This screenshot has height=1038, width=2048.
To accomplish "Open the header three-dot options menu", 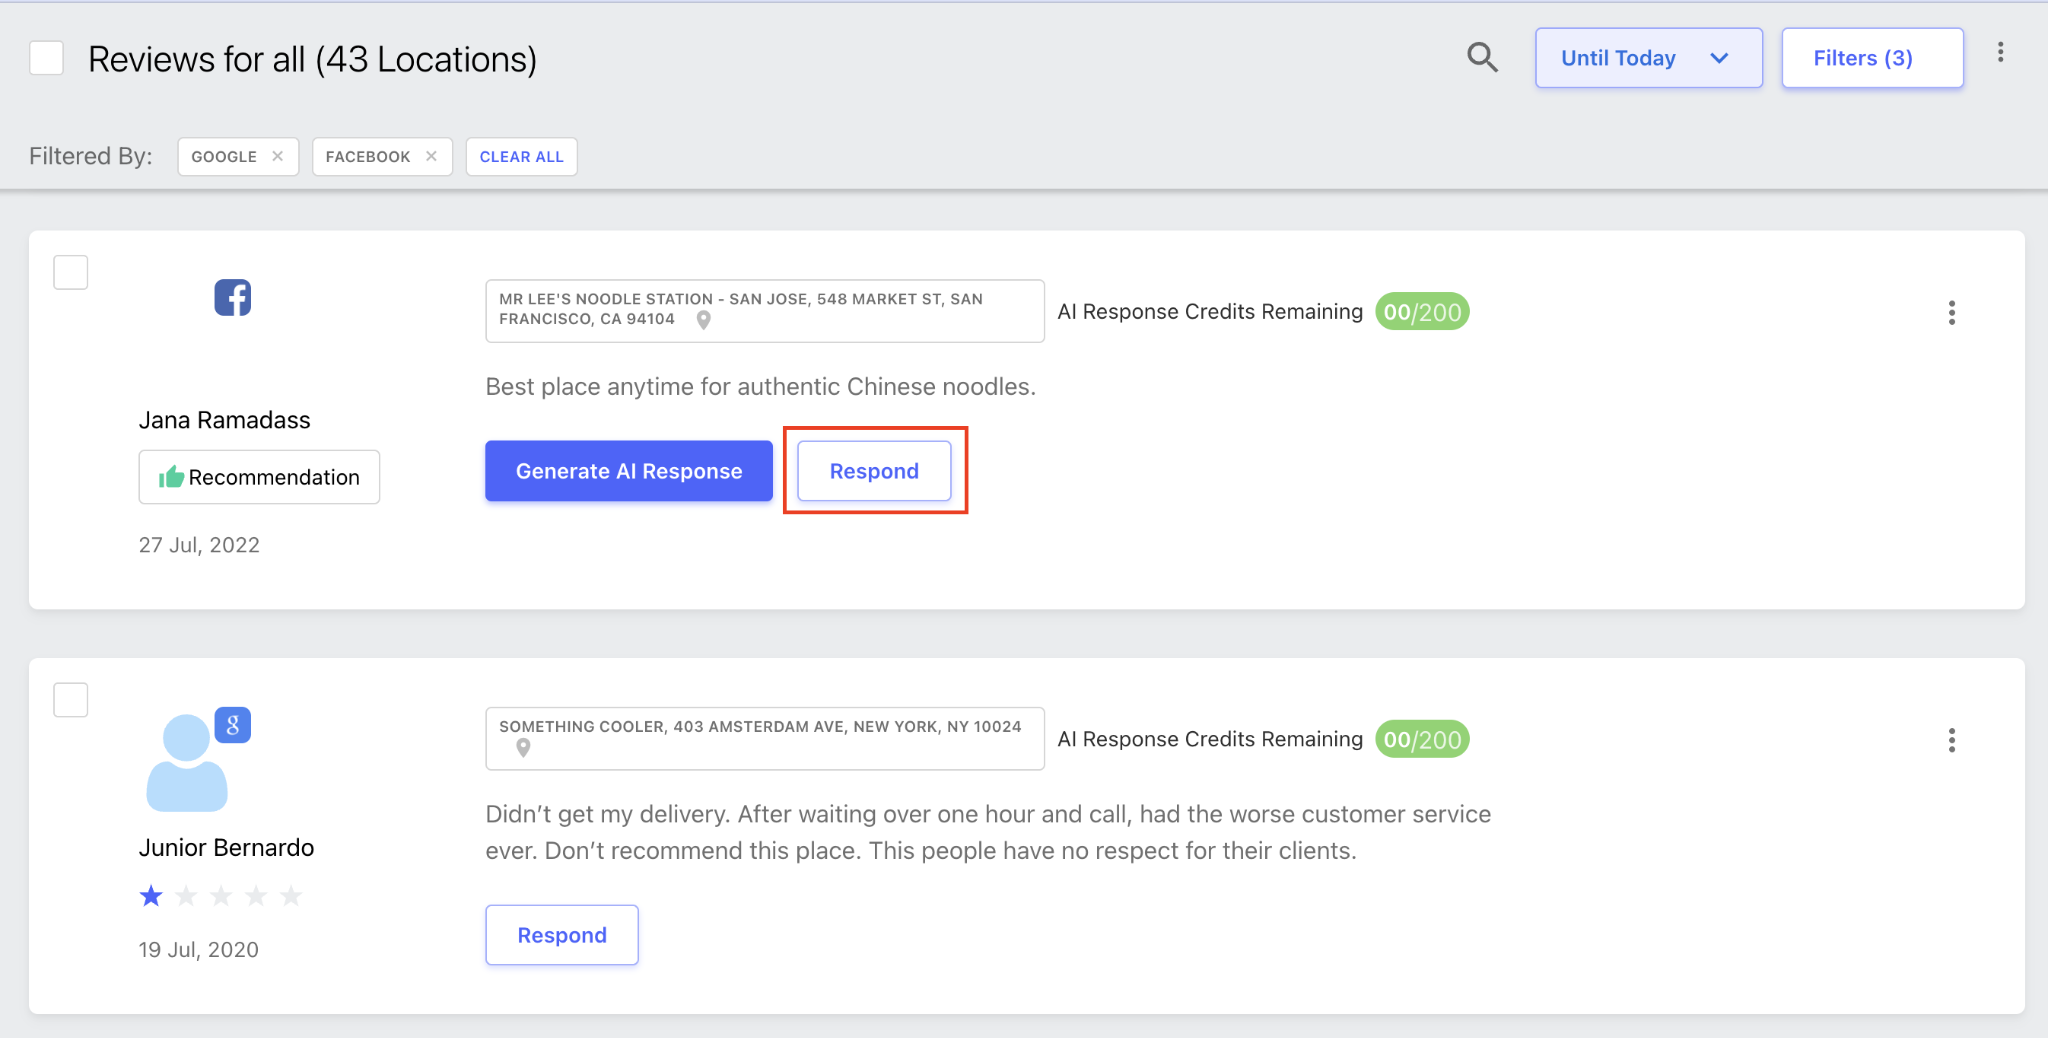I will coord(2000,53).
